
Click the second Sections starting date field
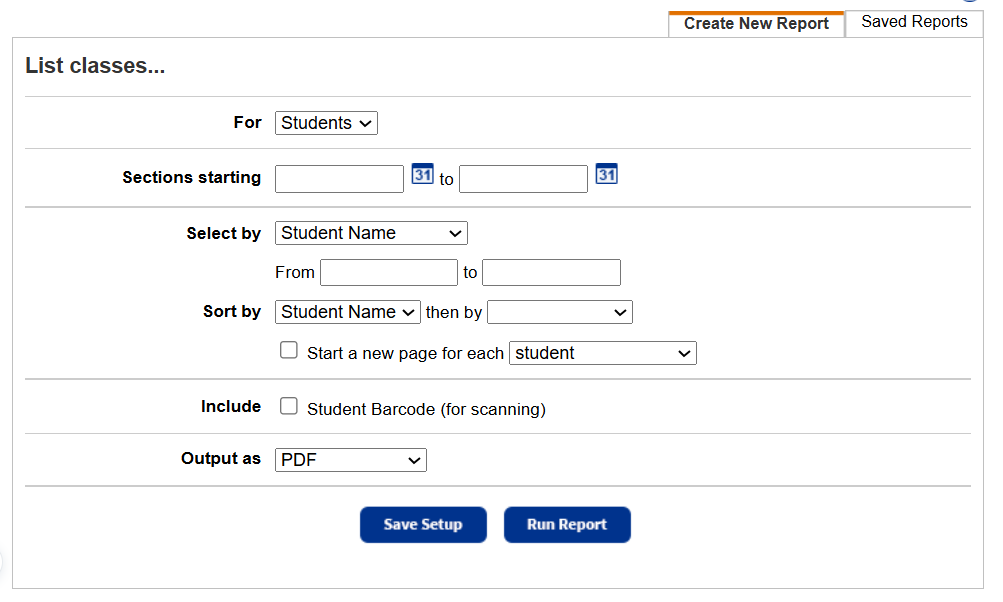[x=523, y=178]
